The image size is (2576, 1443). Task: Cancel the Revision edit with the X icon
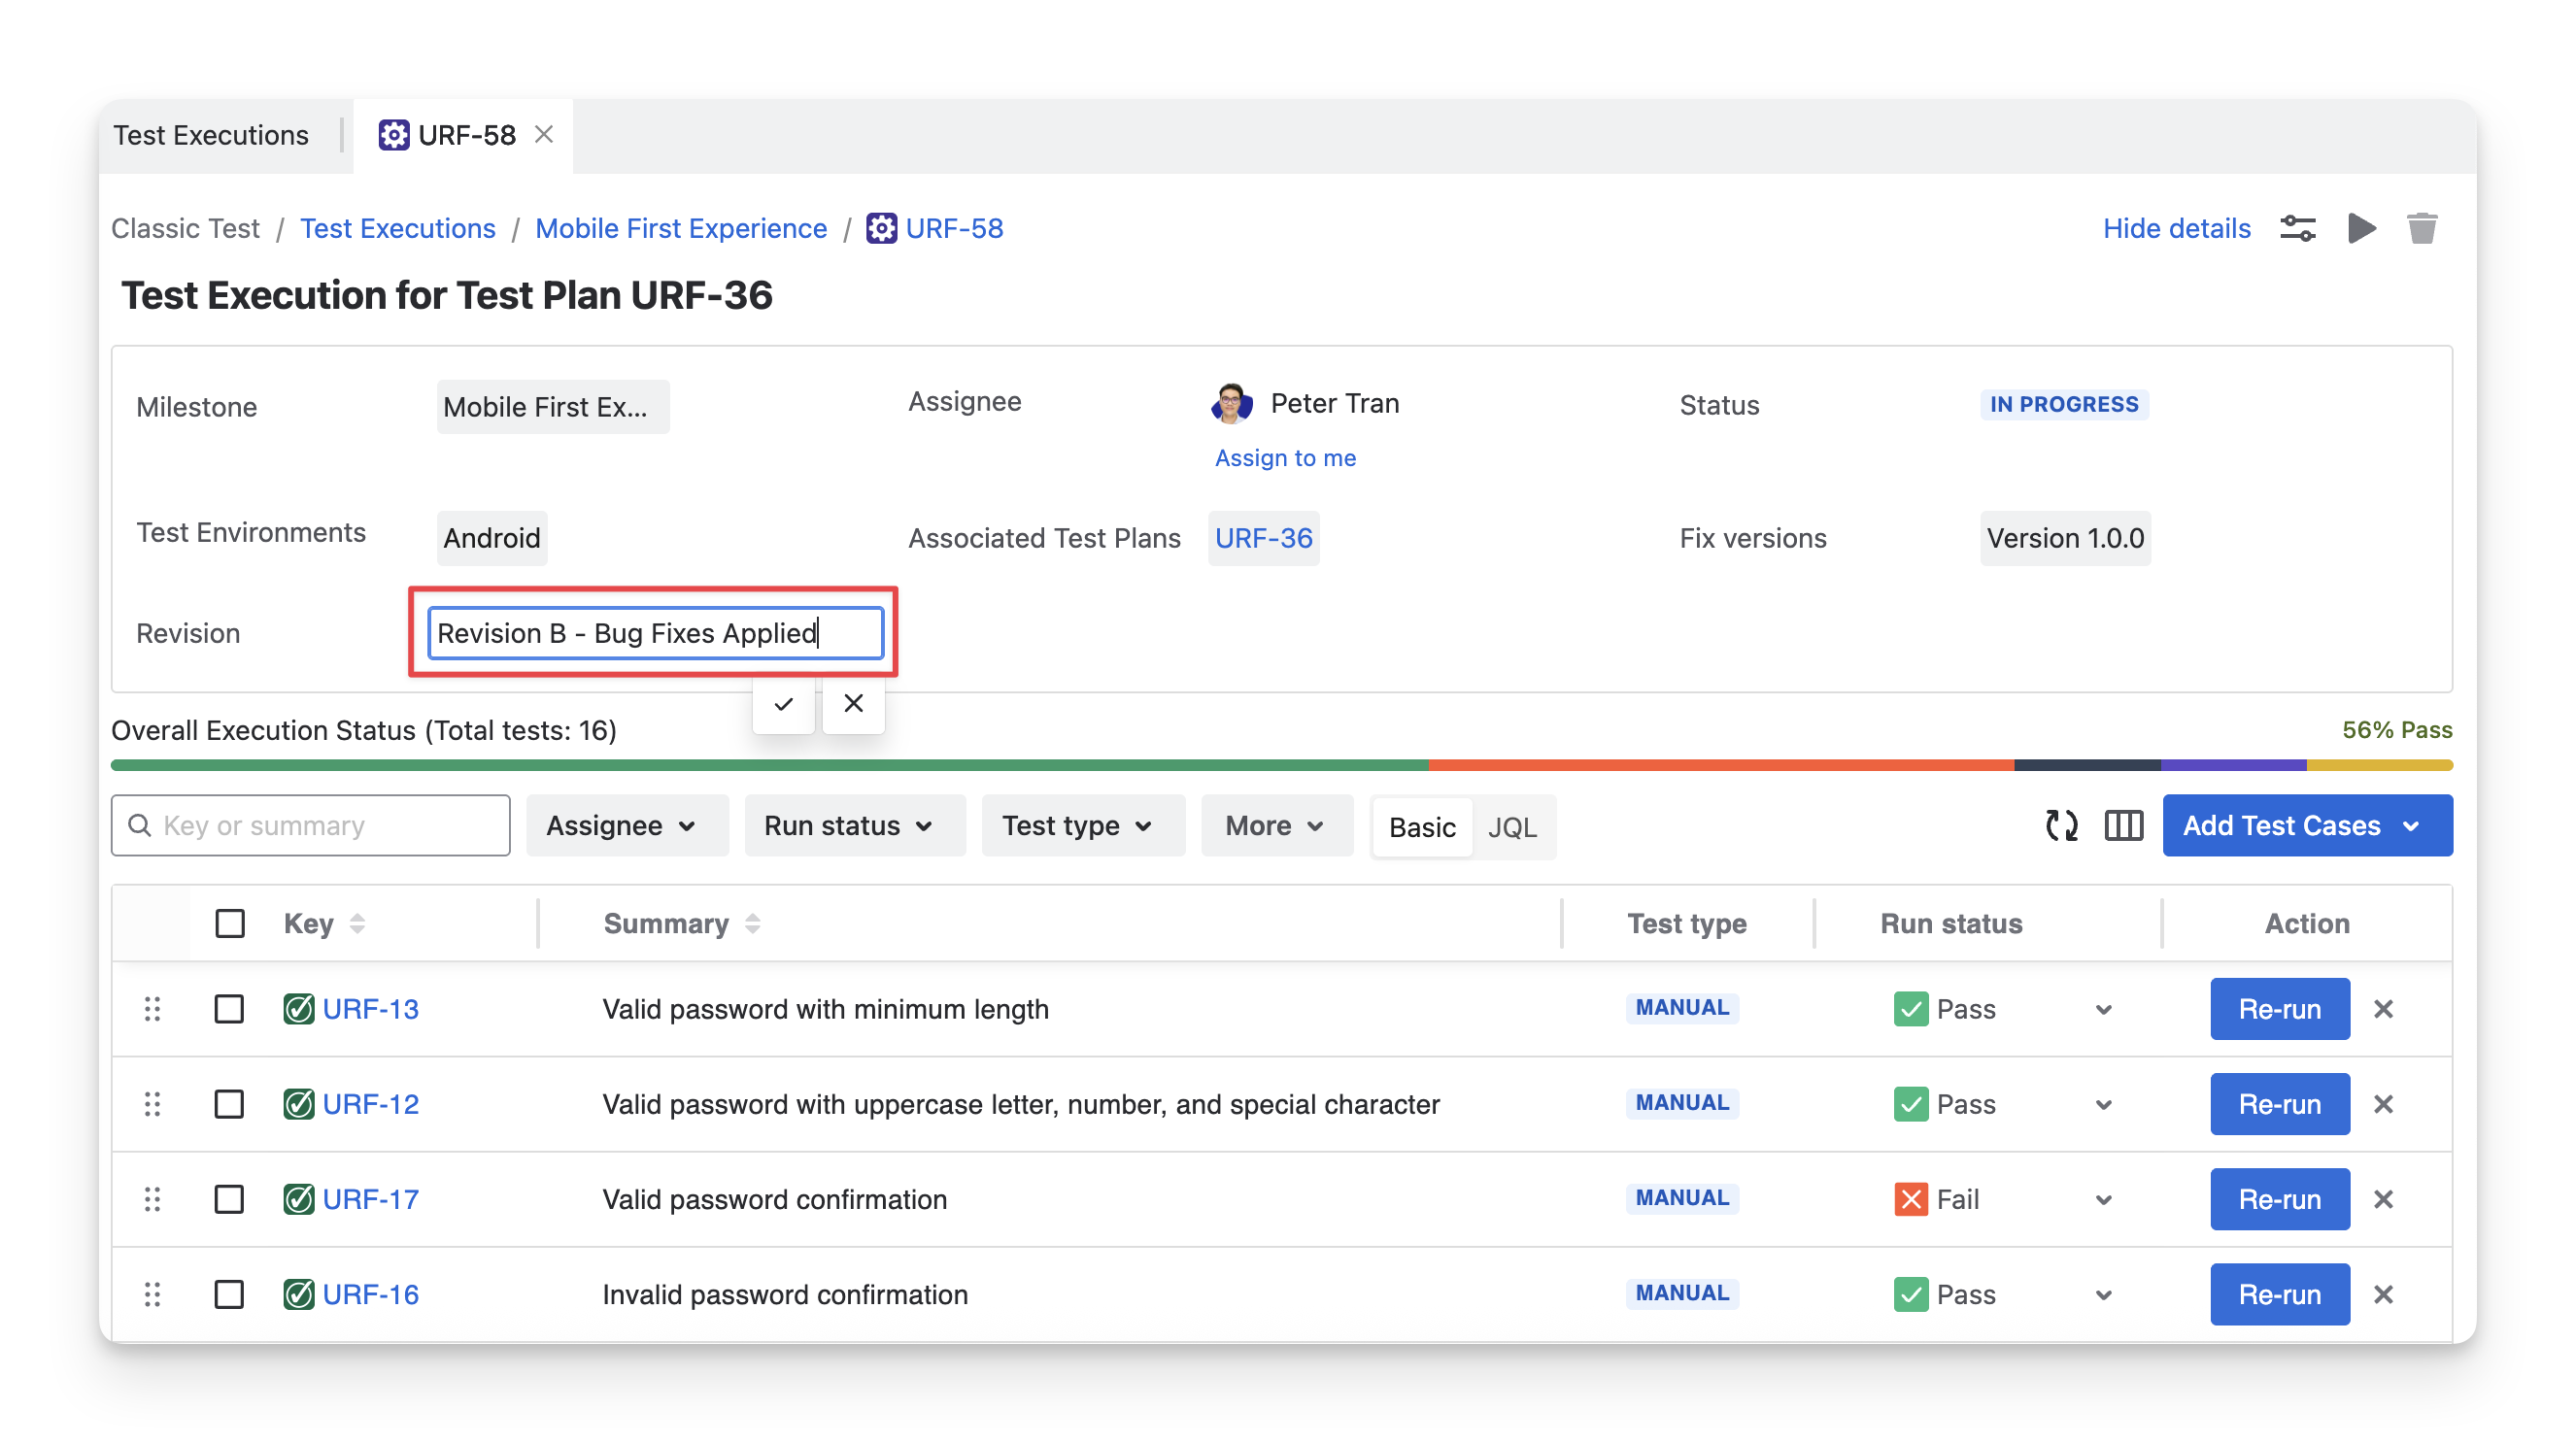point(853,704)
